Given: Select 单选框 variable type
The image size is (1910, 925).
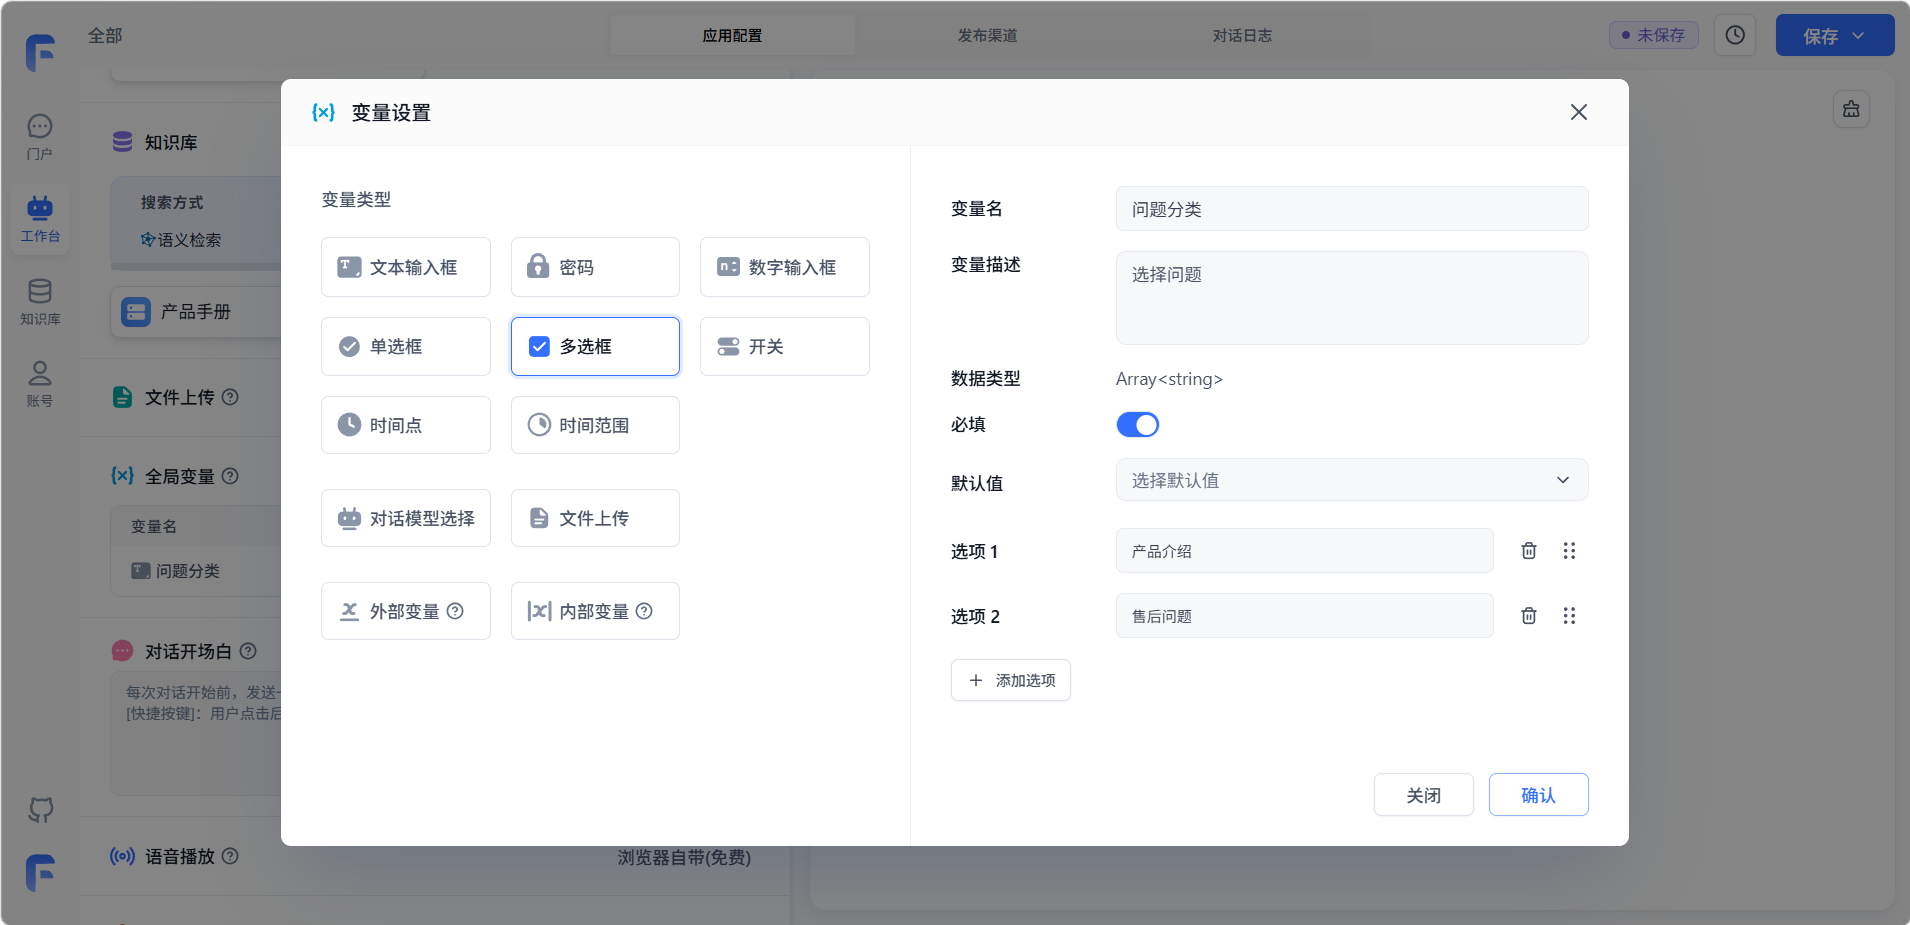Looking at the screenshot, I should coord(405,347).
